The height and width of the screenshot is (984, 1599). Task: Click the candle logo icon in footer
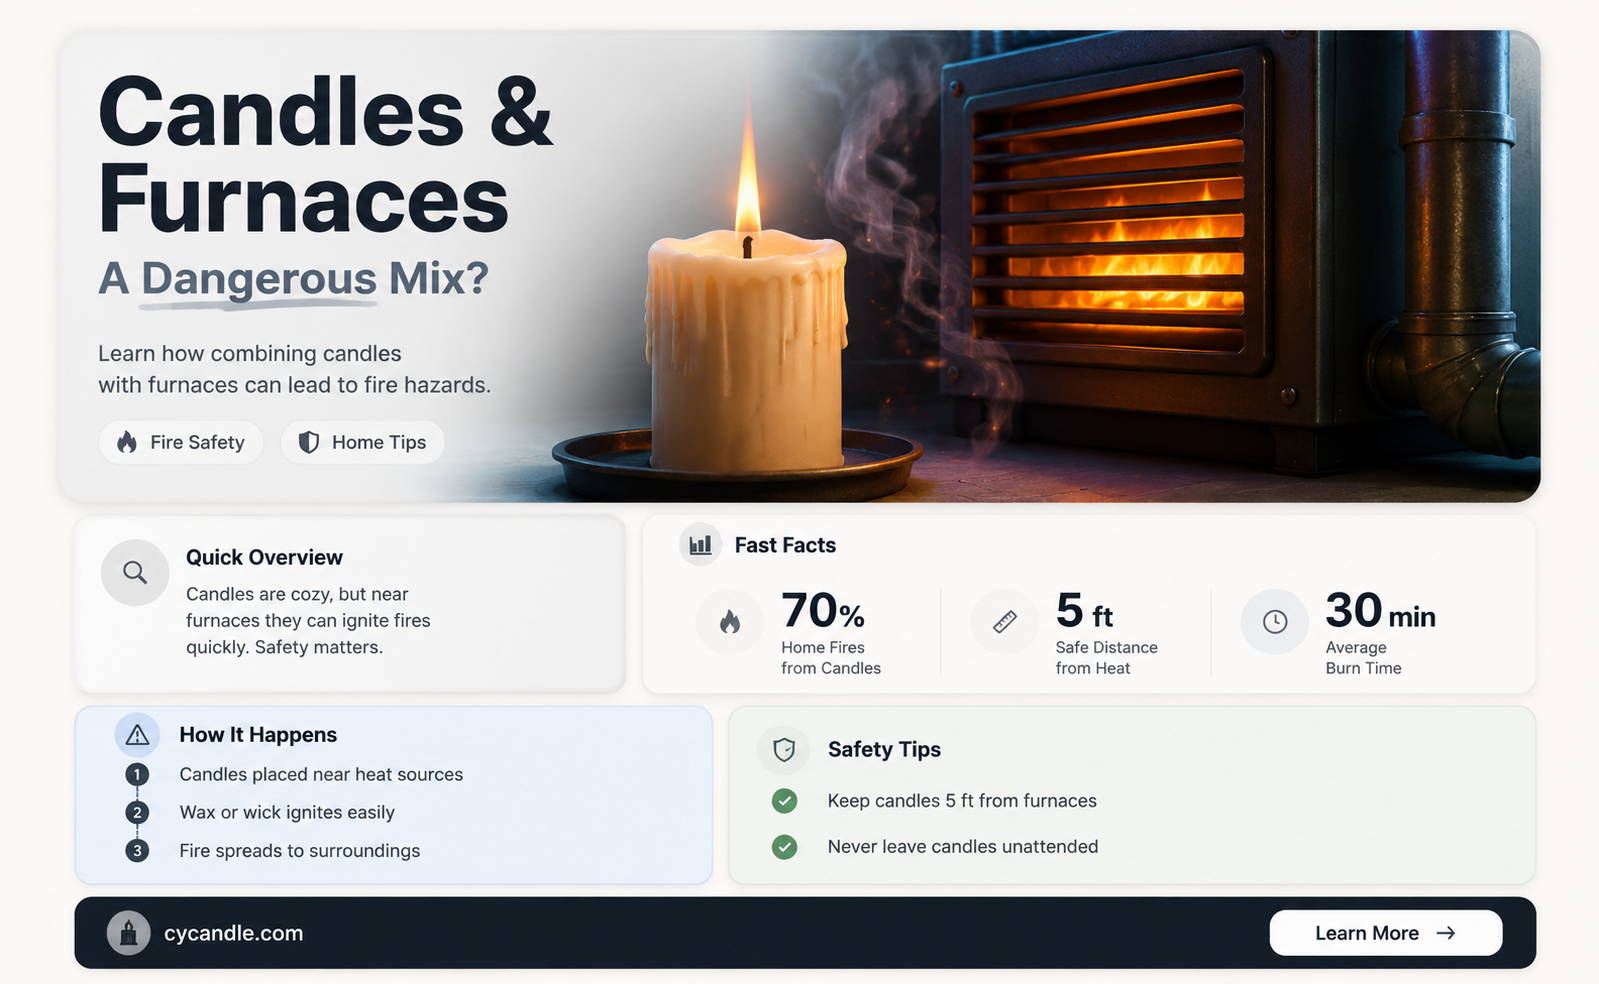[128, 933]
